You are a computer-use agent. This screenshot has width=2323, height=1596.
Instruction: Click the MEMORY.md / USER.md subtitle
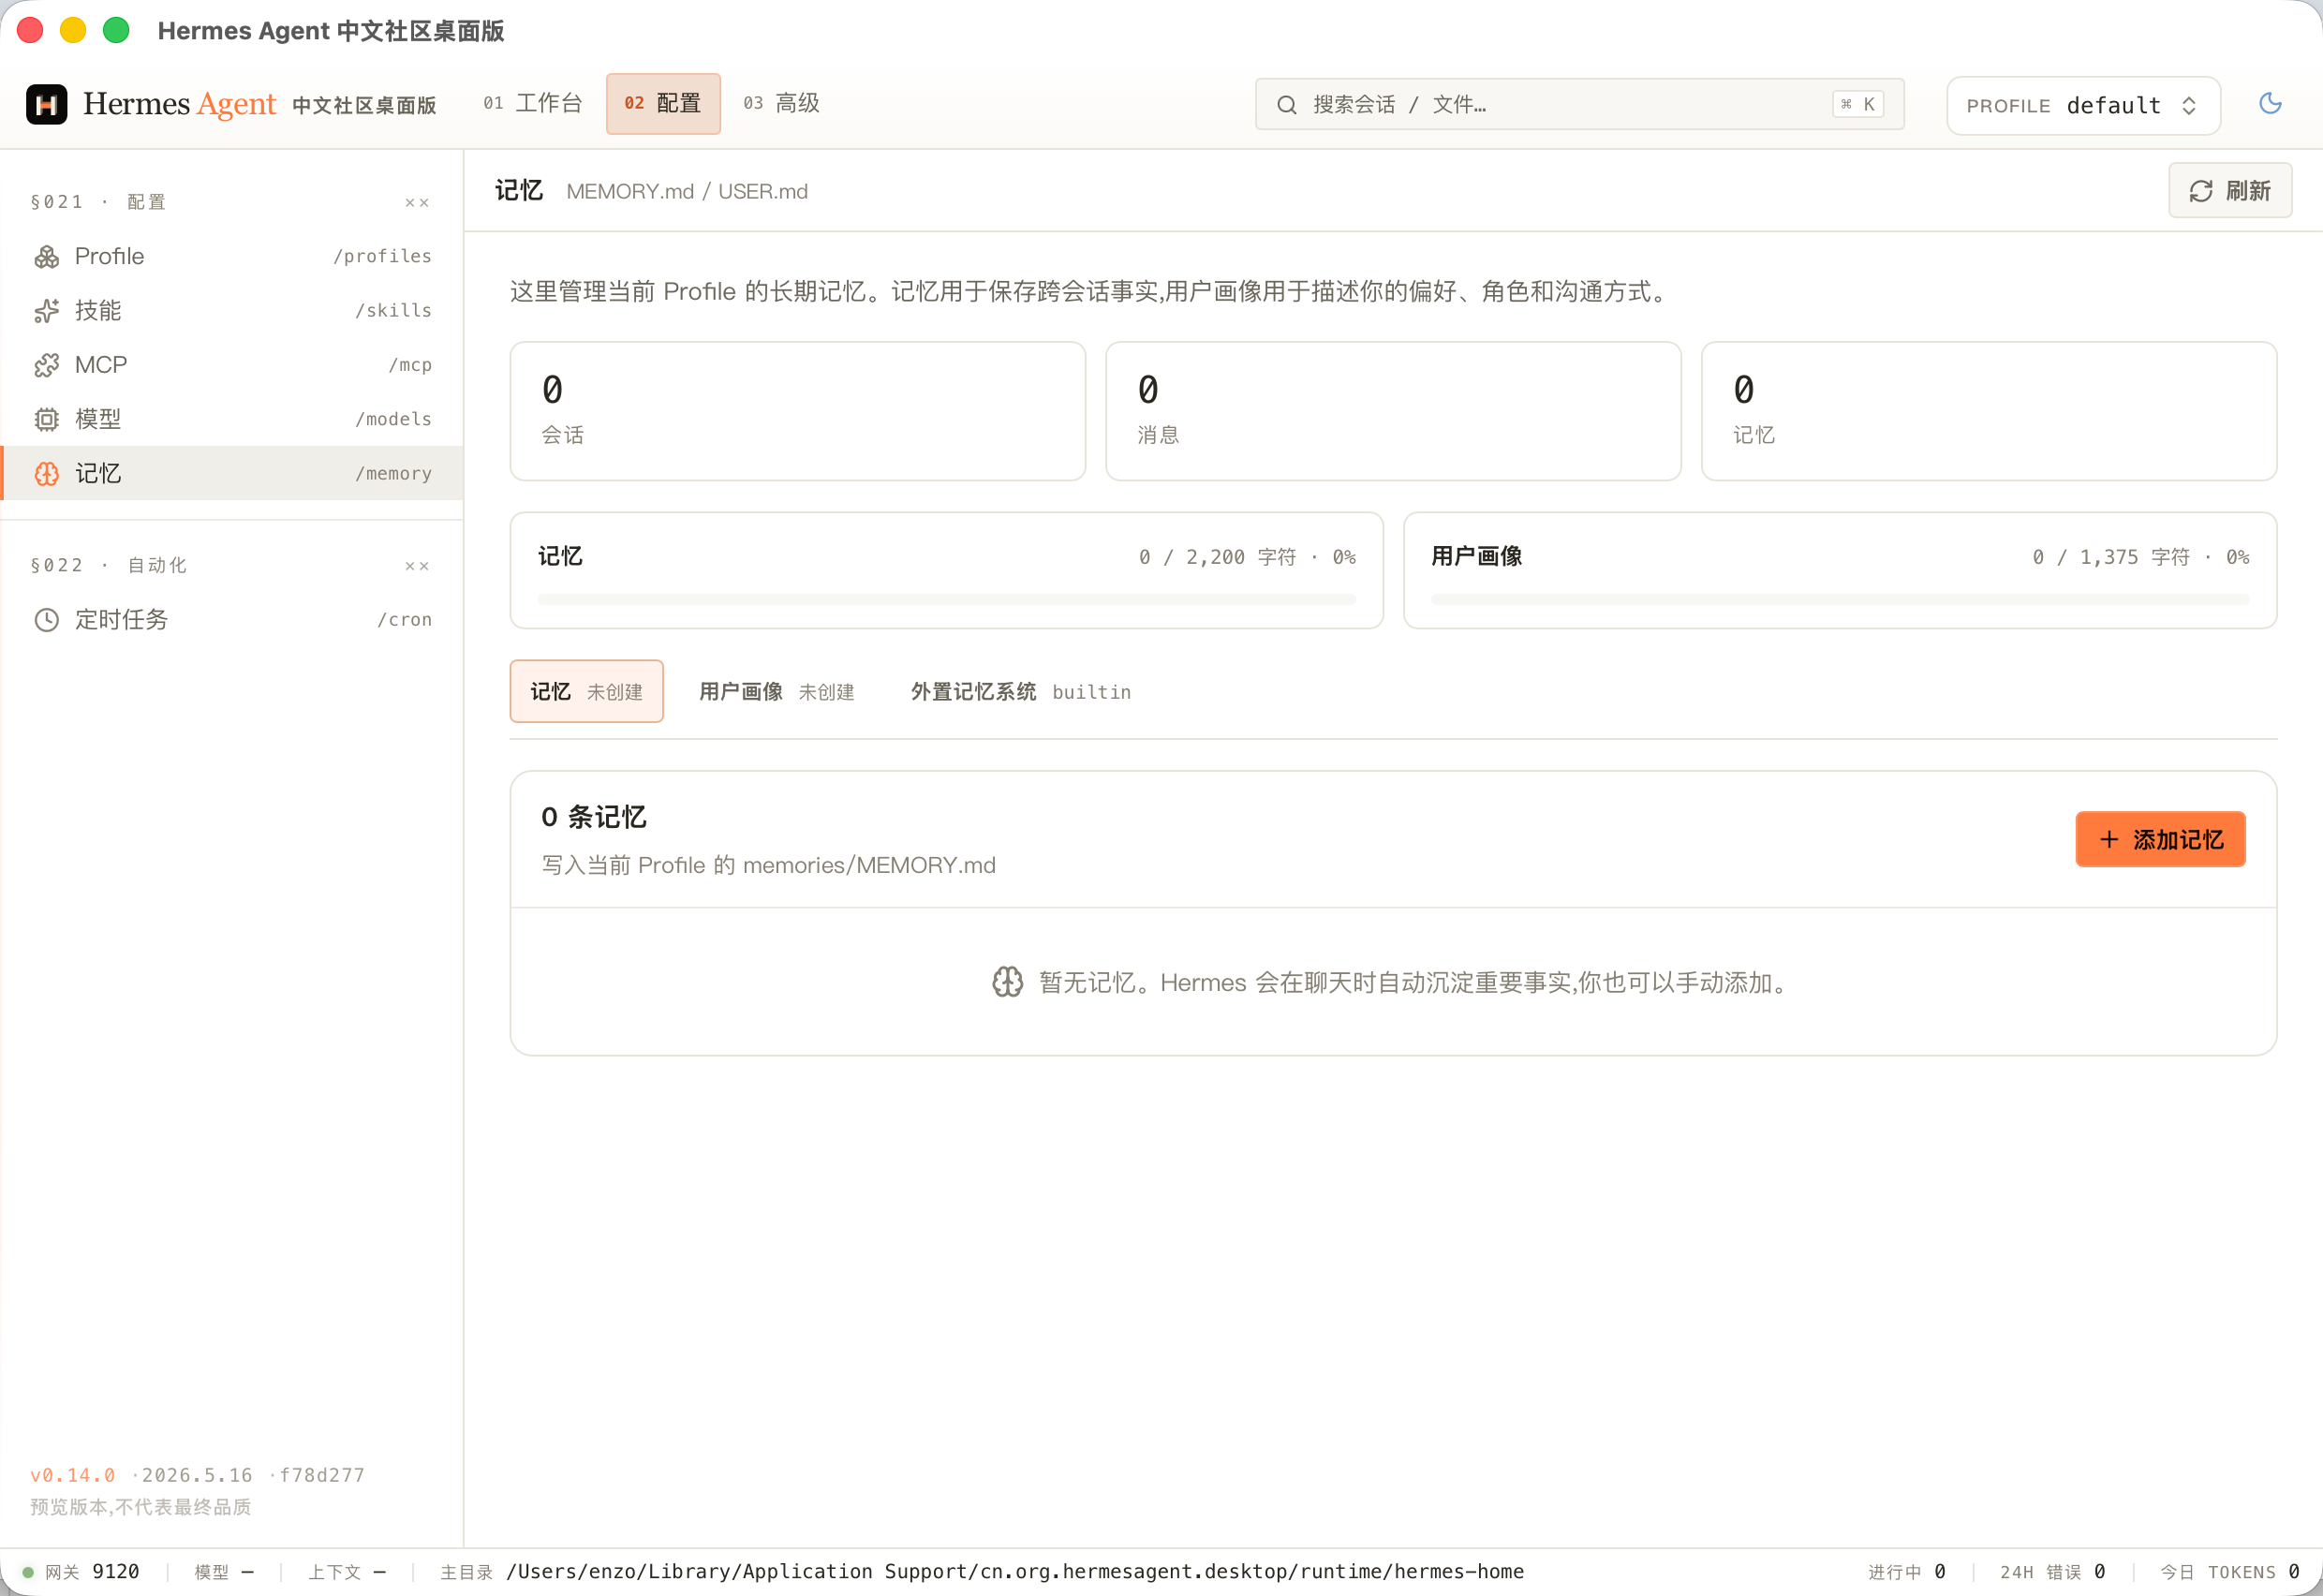point(687,191)
